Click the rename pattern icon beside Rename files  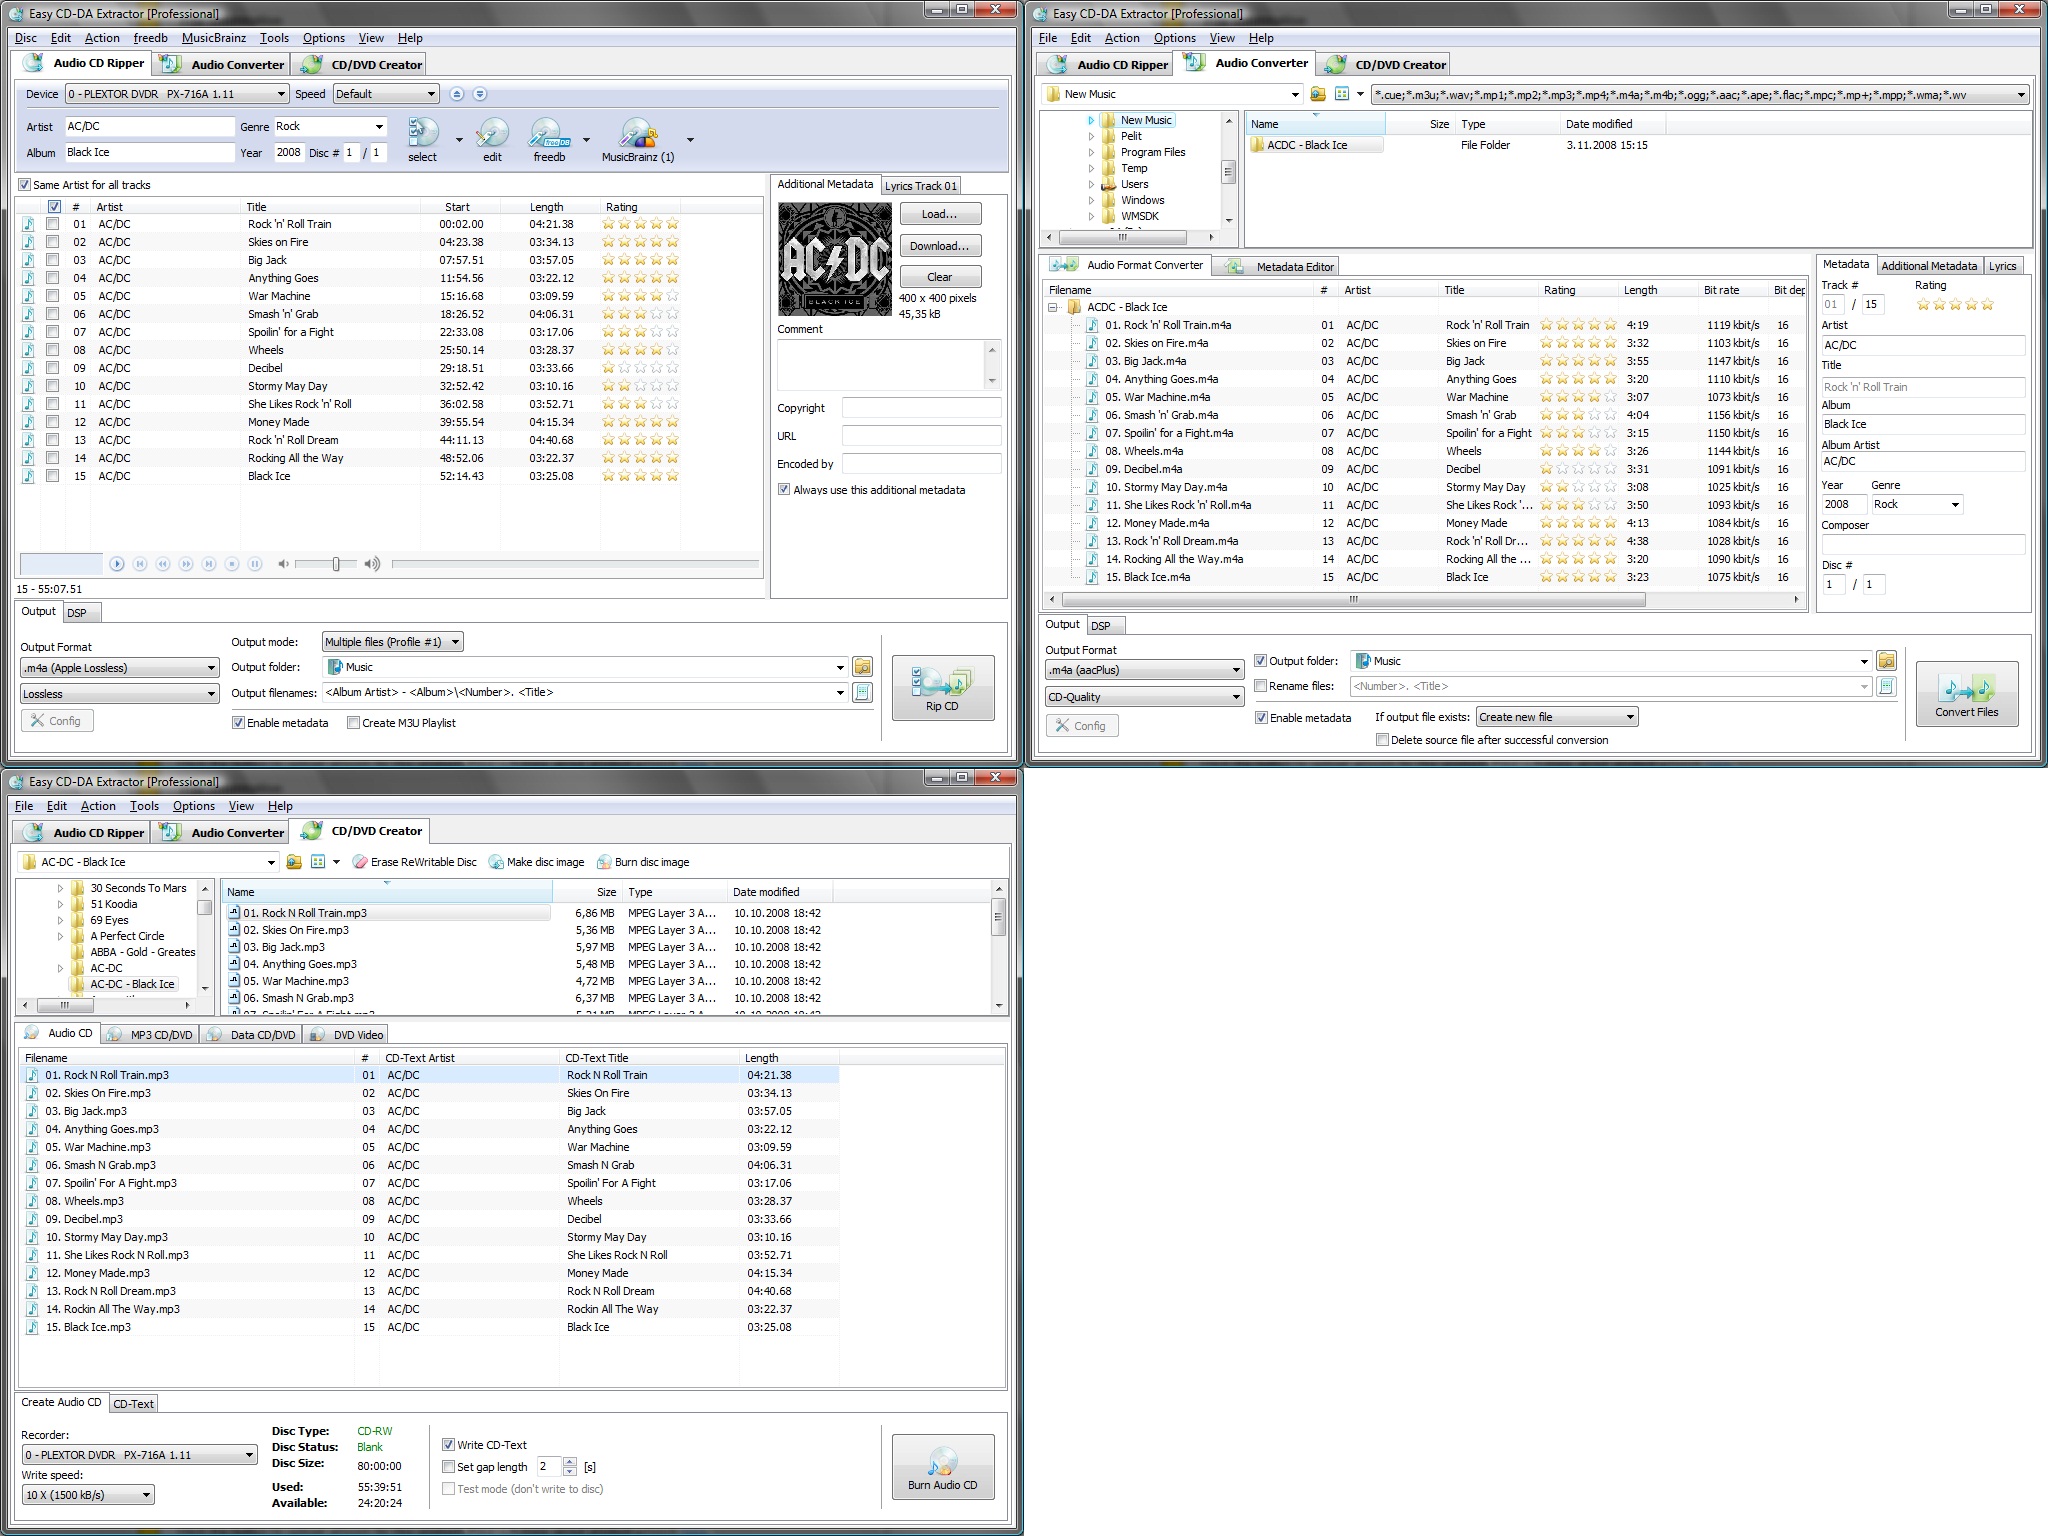(x=1886, y=686)
